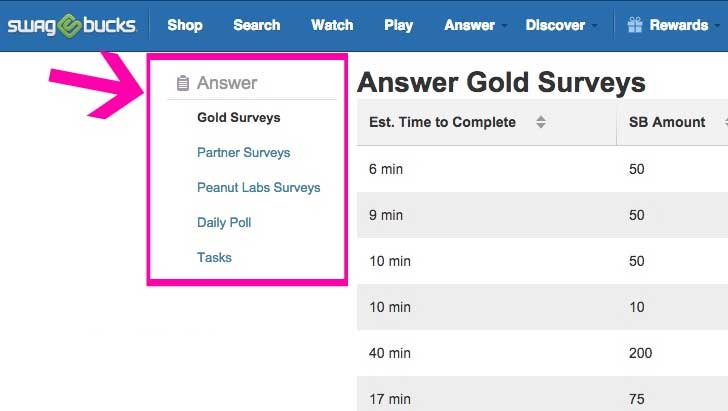728x411 pixels.
Task: Click the Rewards gift box icon
Action: coord(635,25)
